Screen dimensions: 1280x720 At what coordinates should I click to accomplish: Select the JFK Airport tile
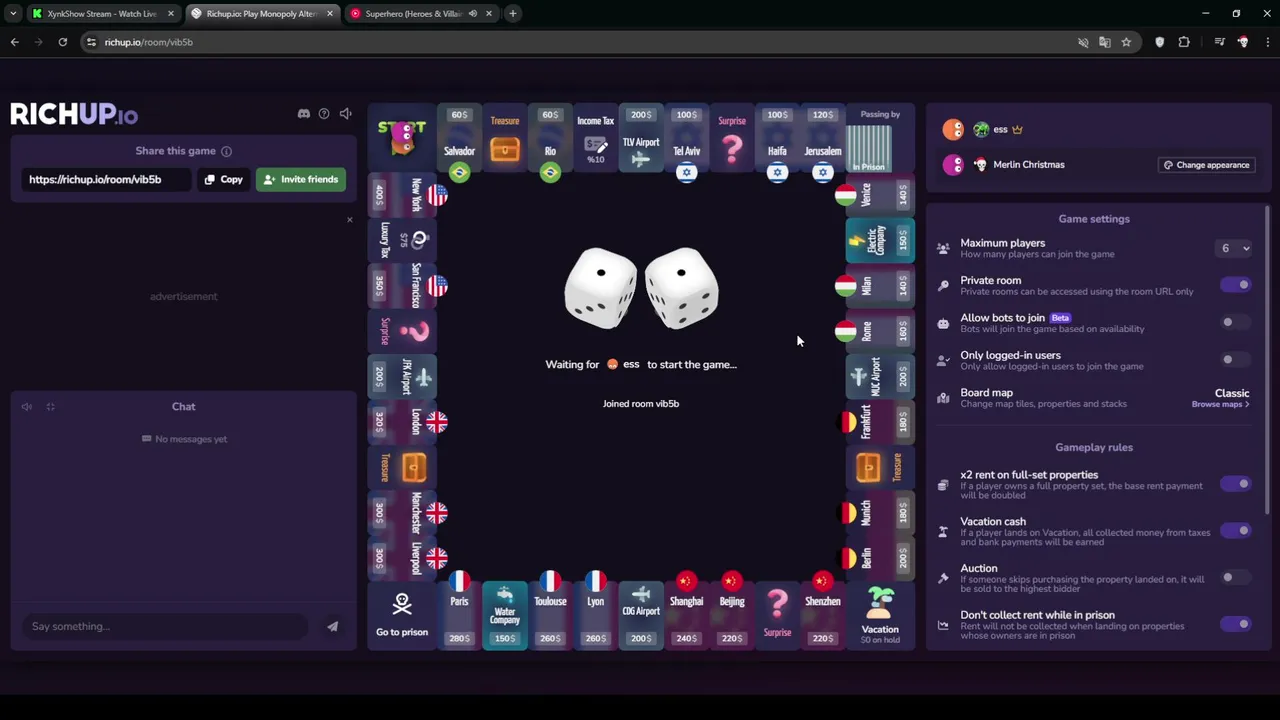pos(402,377)
